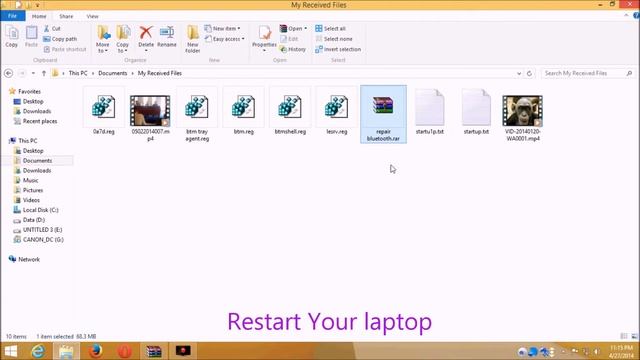
Task: Open the Copy to menu
Action: coord(122,39)
